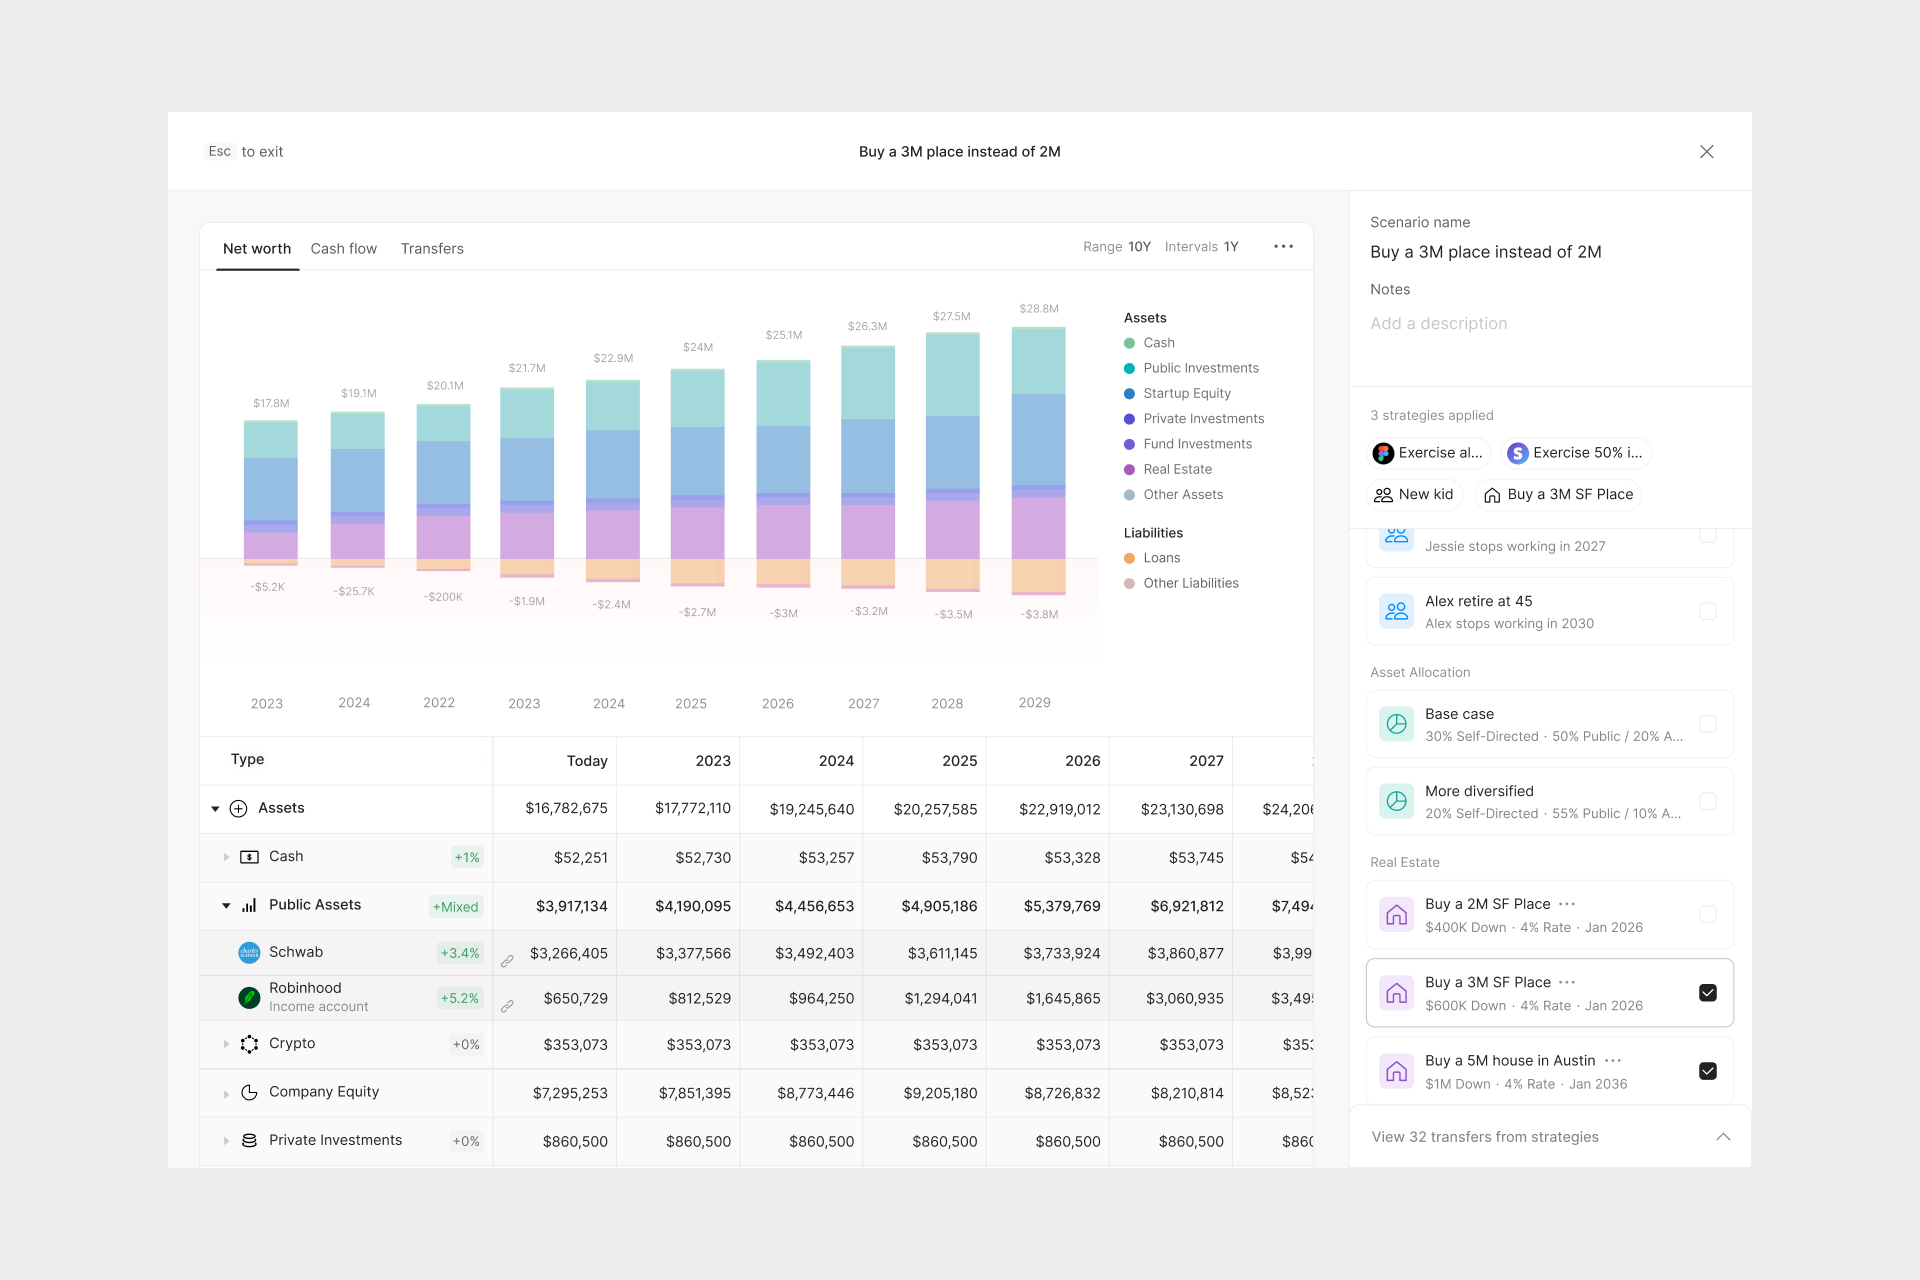Click the Public Investments legend color dot
The width and height of the screenshot is (1920, 1280).
pos(1129,368)
